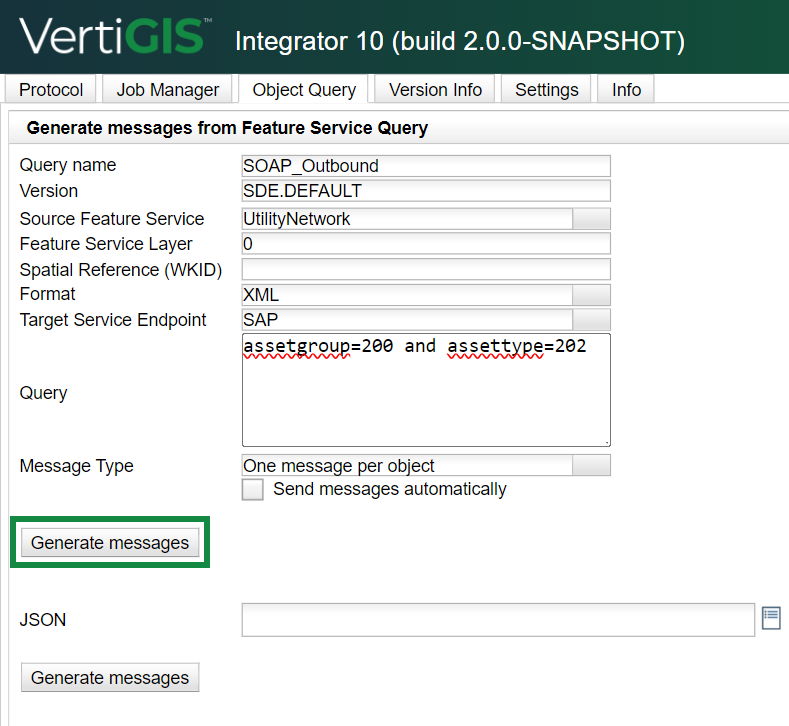Switch to the Protocol tab
Viewport: 789px width, 726px height.
[x=50, y=90]
